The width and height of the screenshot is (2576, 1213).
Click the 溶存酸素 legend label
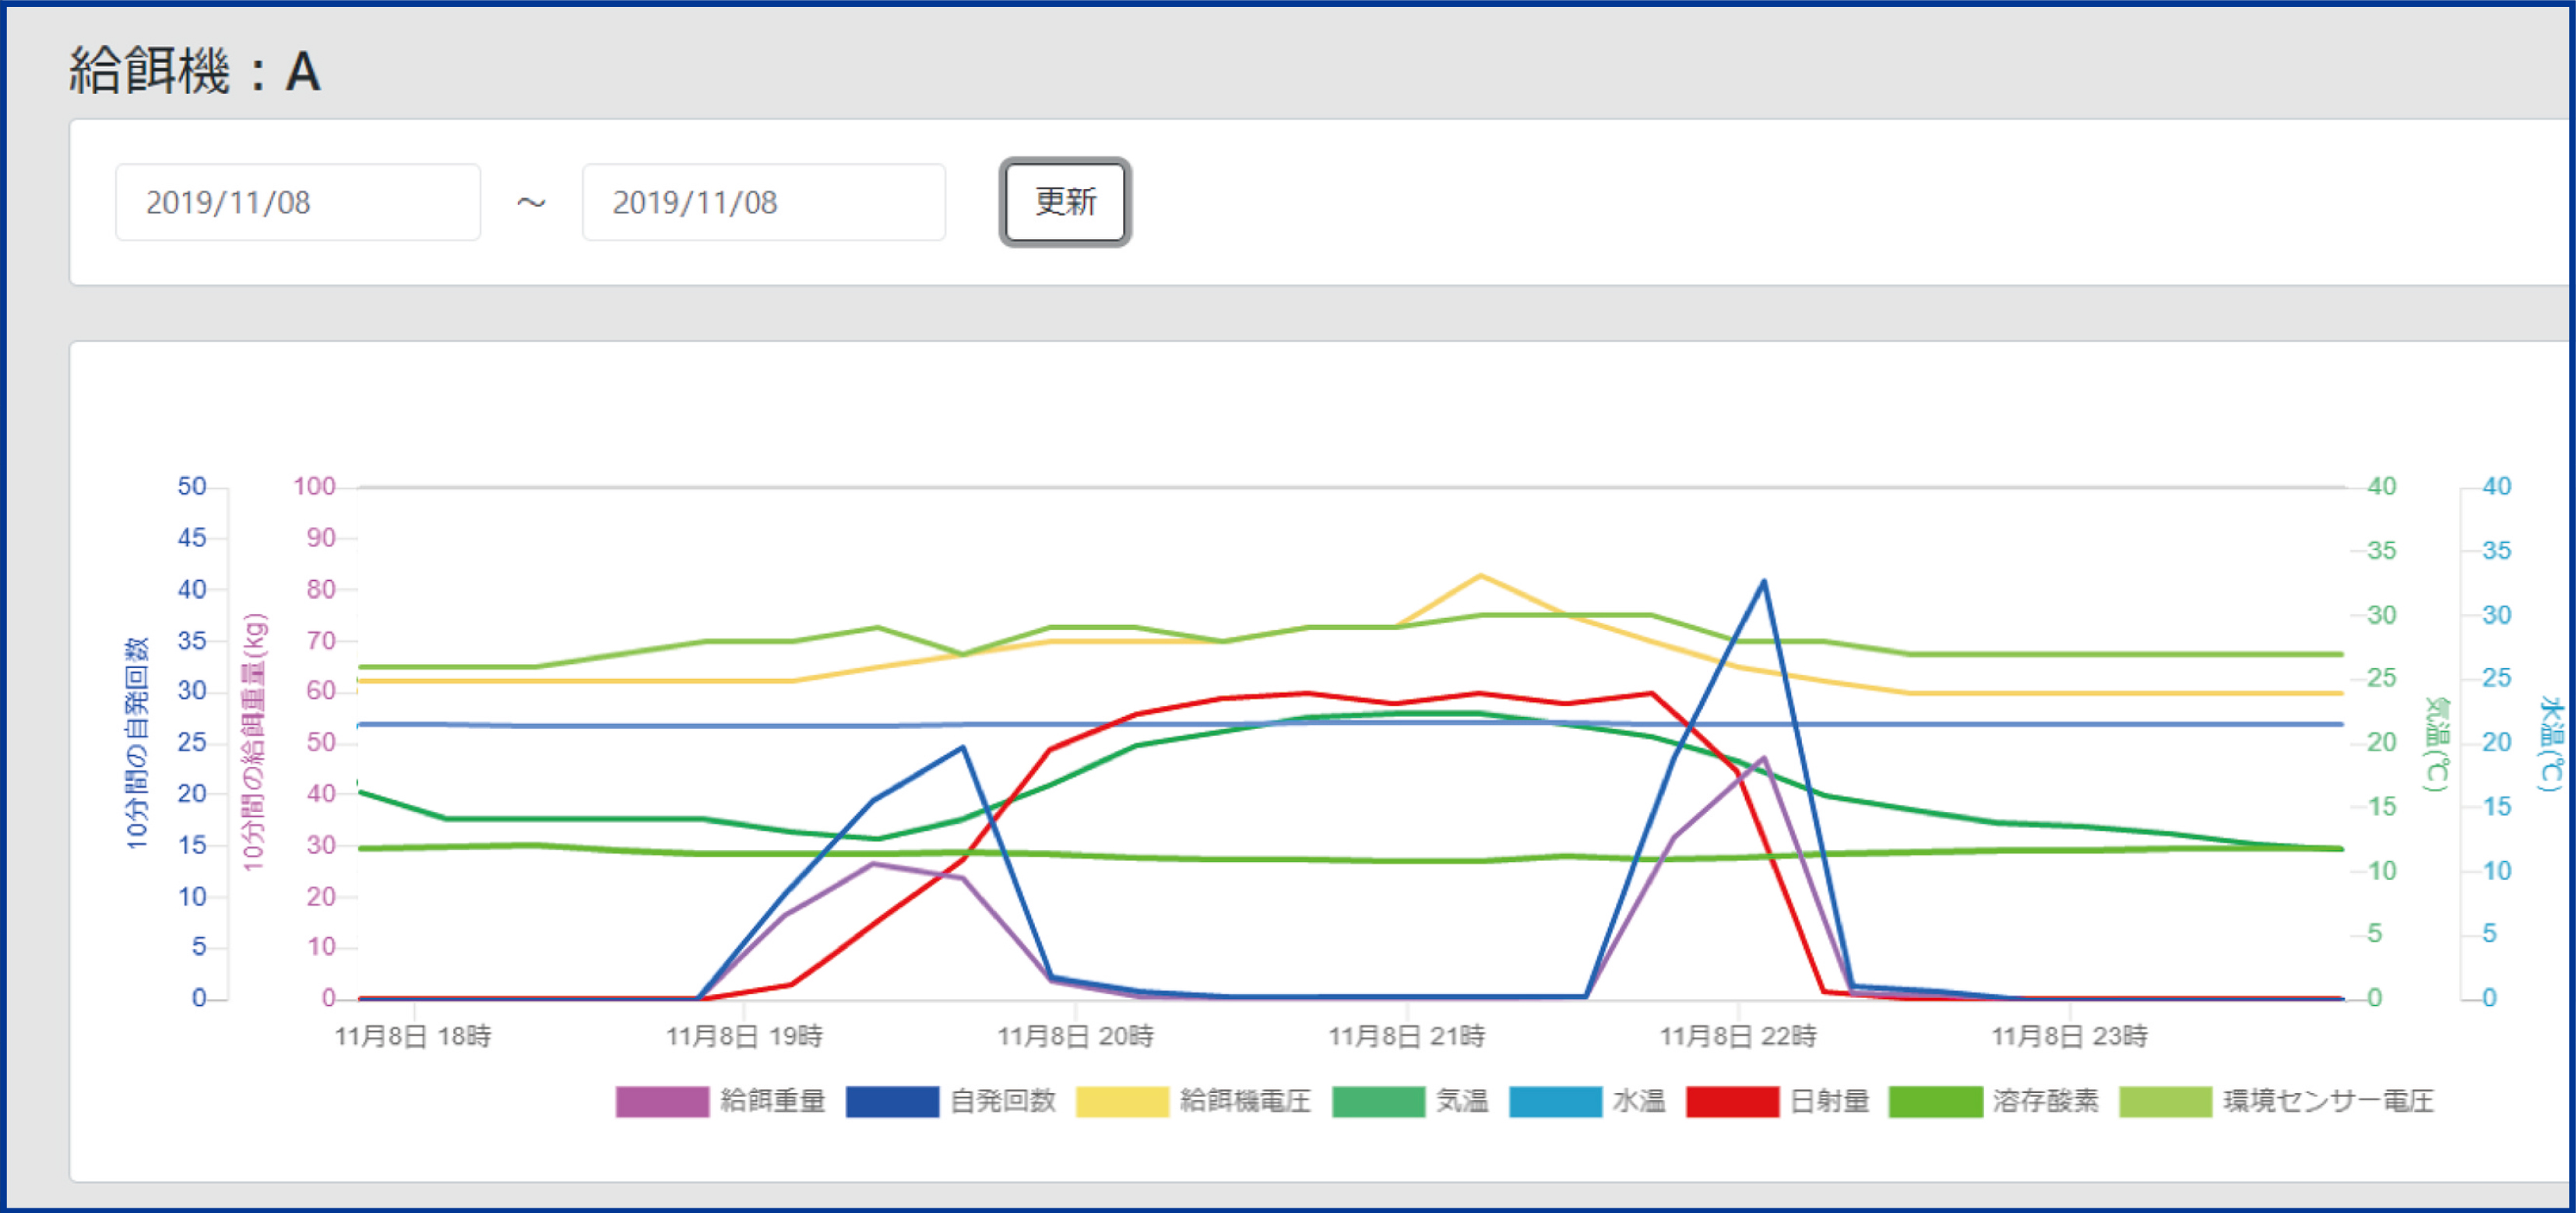coord(2046,1101)
